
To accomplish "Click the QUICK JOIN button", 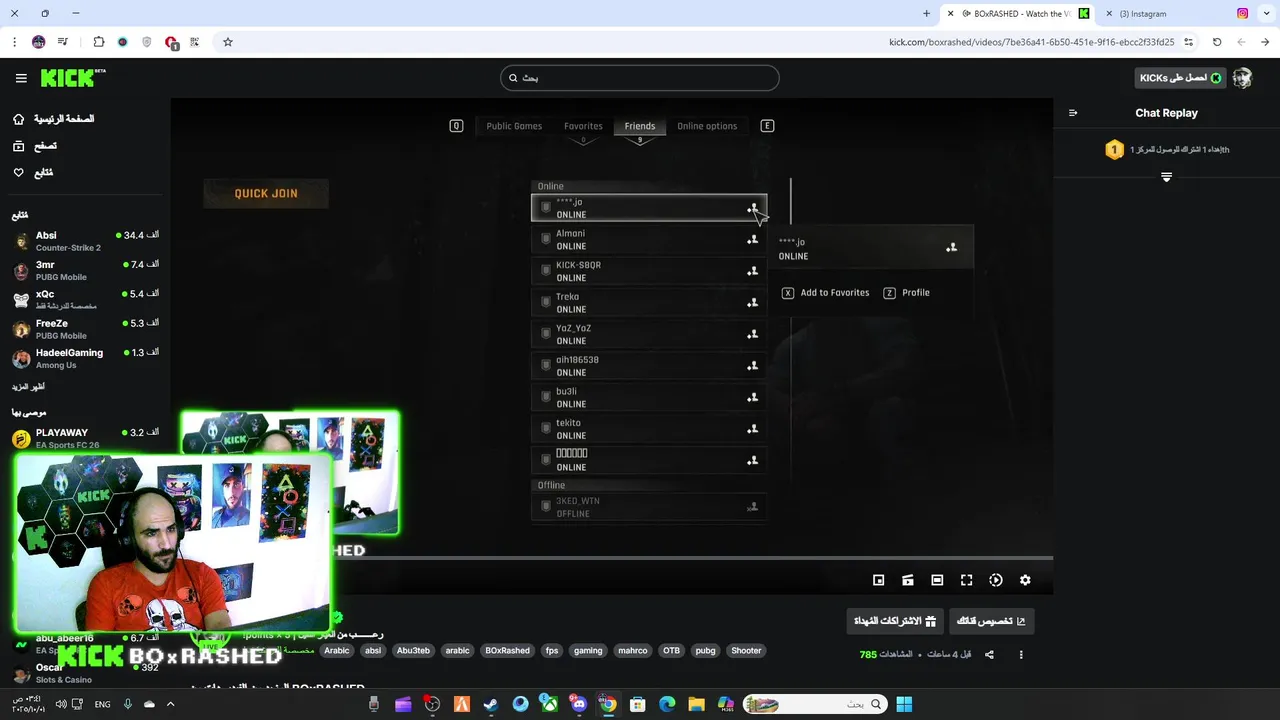I will [x=266, y=194].
